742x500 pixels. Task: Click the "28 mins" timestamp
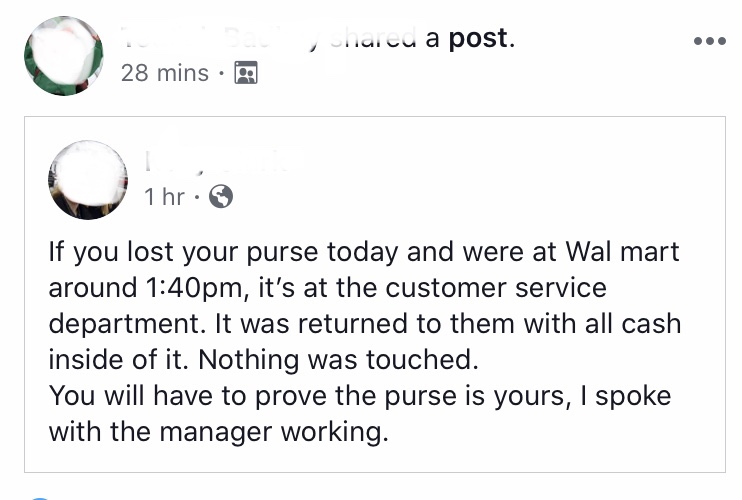(164, 73)
